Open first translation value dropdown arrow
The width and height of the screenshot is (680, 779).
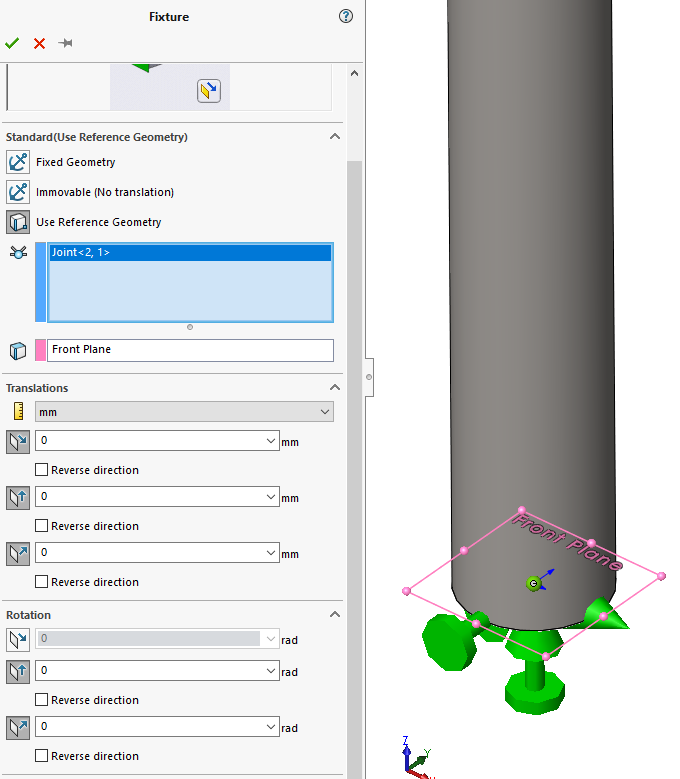(271, 441)
